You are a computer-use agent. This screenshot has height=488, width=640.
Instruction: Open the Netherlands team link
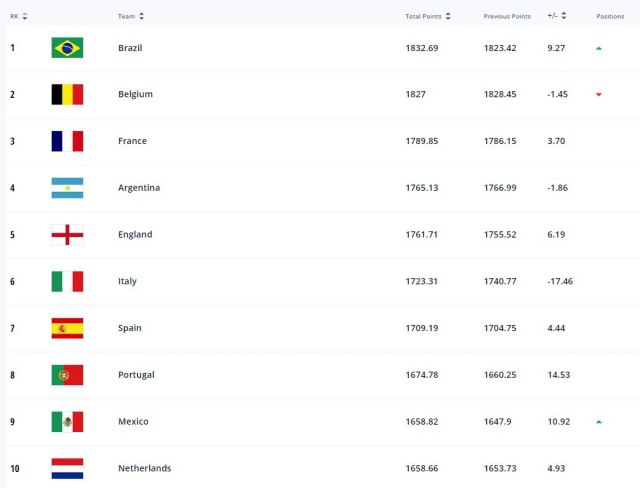click(144, 468)
